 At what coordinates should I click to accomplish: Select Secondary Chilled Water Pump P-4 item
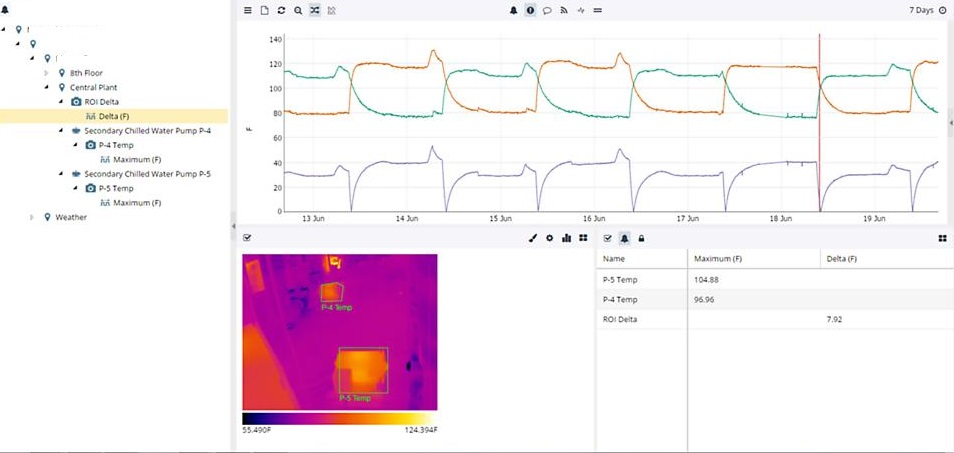[147, 131]
